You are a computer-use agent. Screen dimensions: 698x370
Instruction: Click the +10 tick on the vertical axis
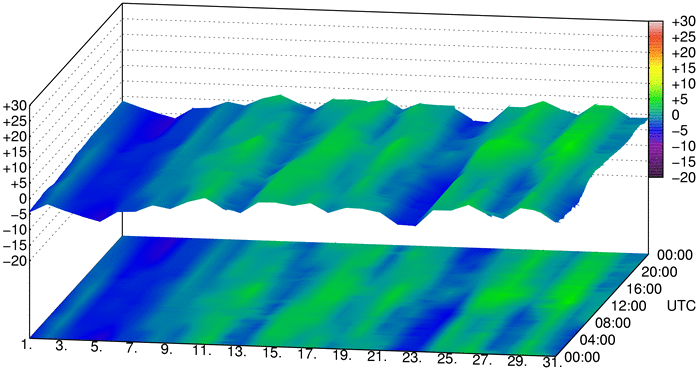click(15, 168)
